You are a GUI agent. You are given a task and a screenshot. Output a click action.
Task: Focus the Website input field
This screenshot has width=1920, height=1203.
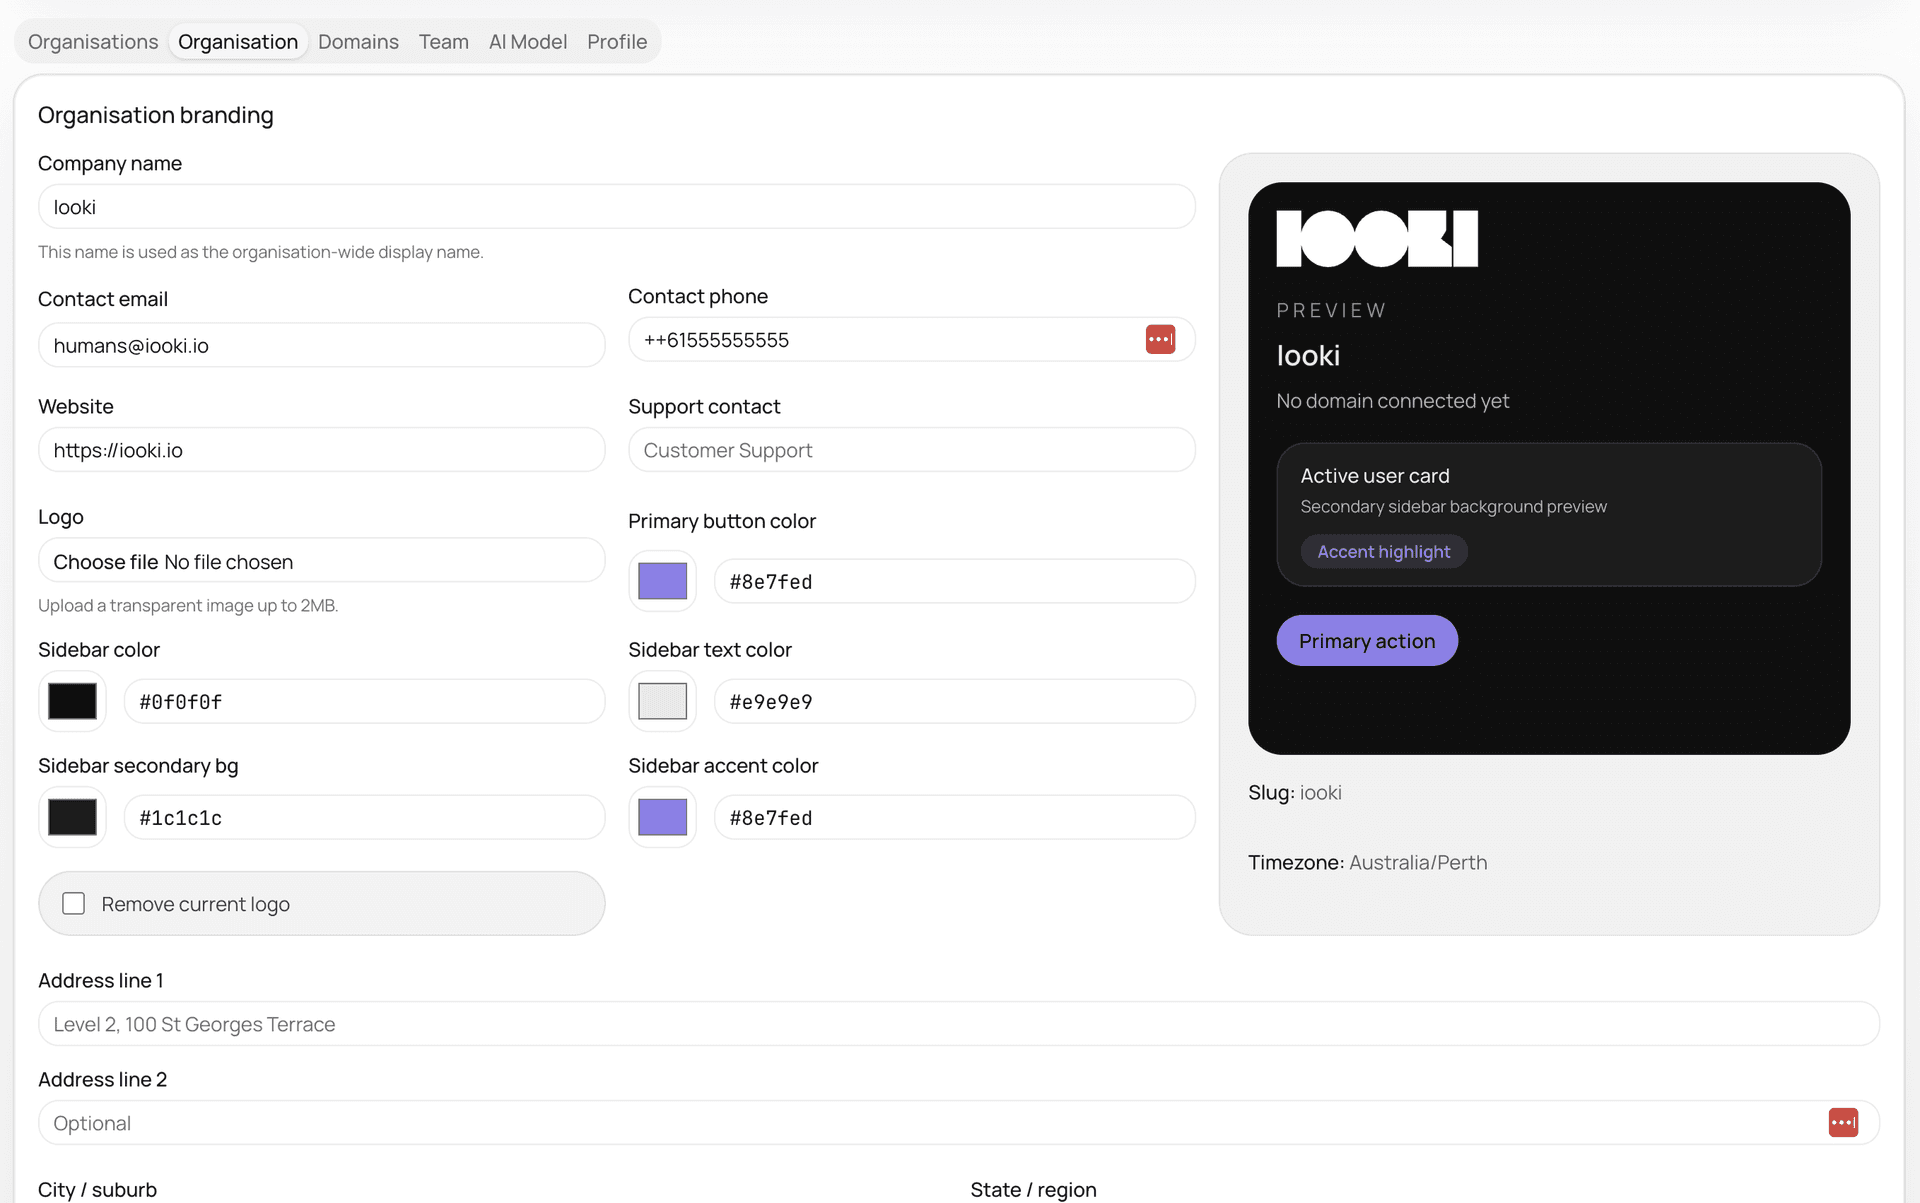pyautogui.click(x=322, y=450)
